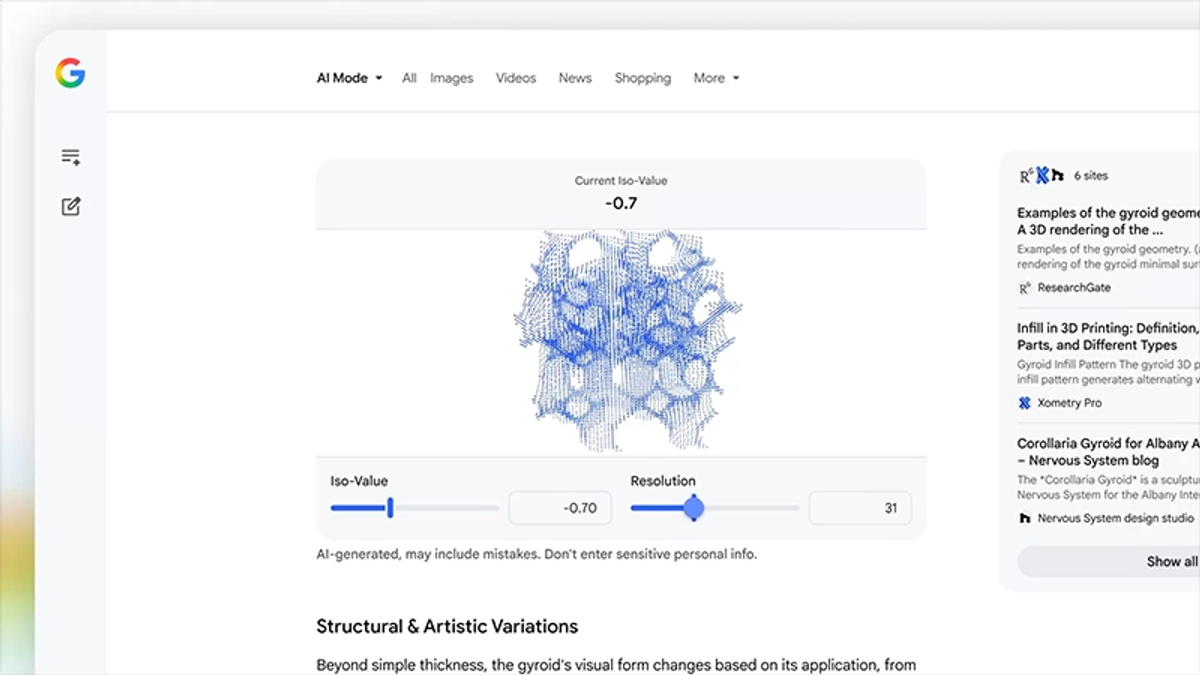
Task: Select the All results tab
Action: (409, 78)
